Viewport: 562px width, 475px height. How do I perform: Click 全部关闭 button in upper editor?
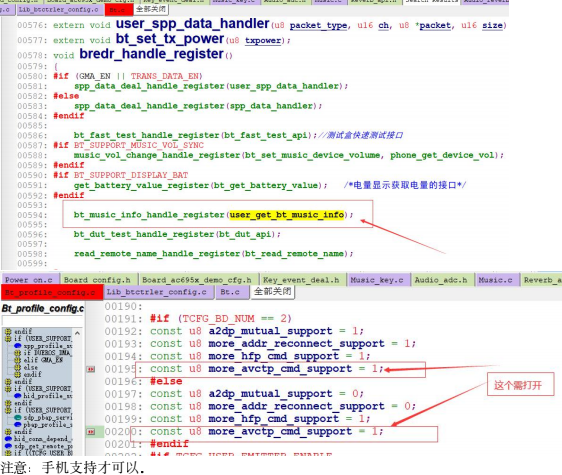(x=151, y=9)
